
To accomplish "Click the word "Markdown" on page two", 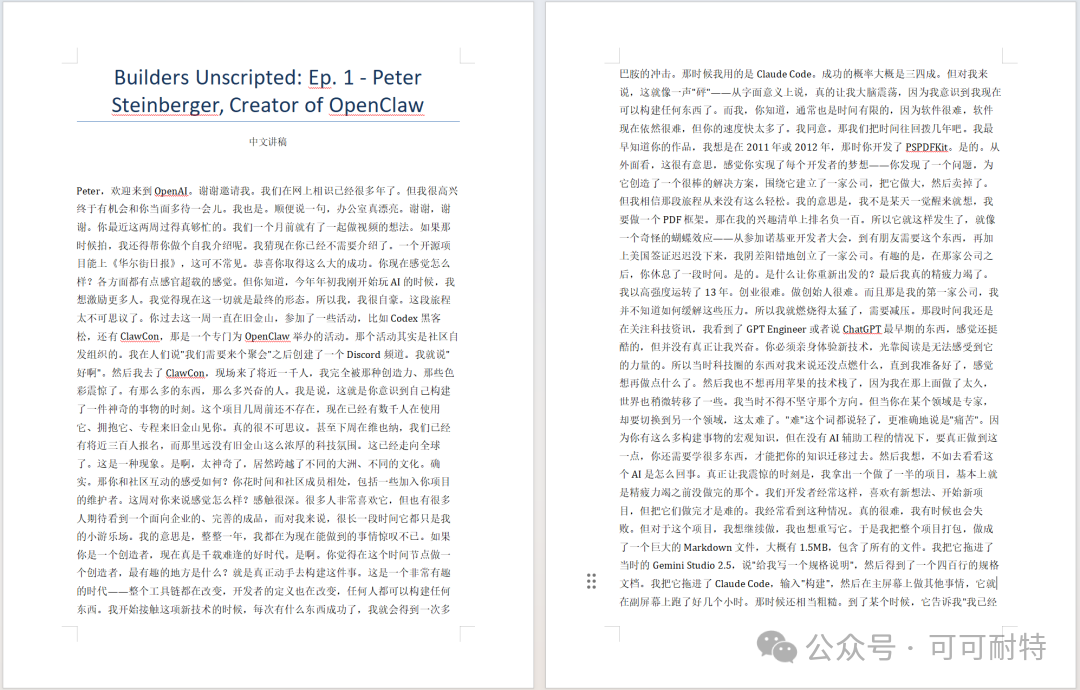I will [707, 547].
